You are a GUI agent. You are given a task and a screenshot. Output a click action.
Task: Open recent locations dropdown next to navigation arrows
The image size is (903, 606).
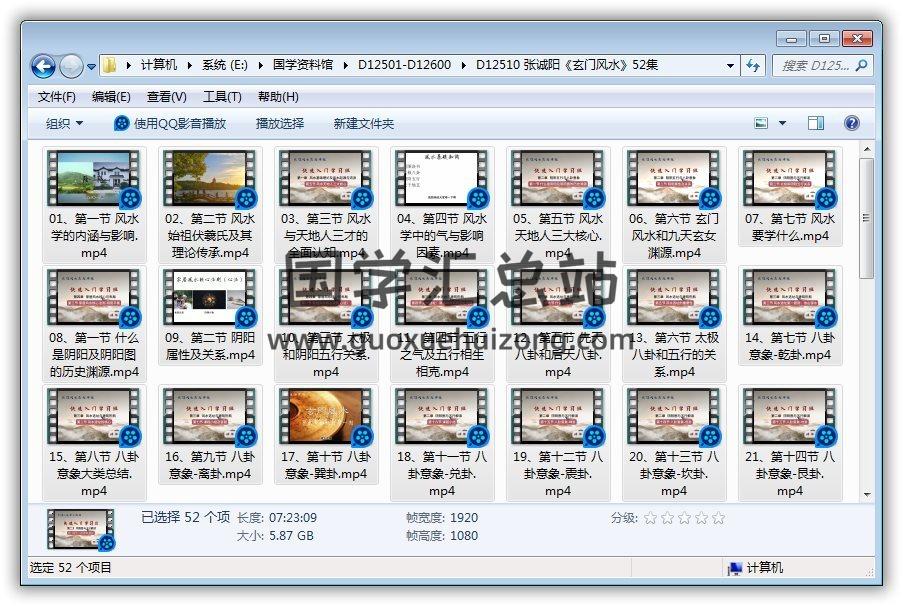click(92, 67)
